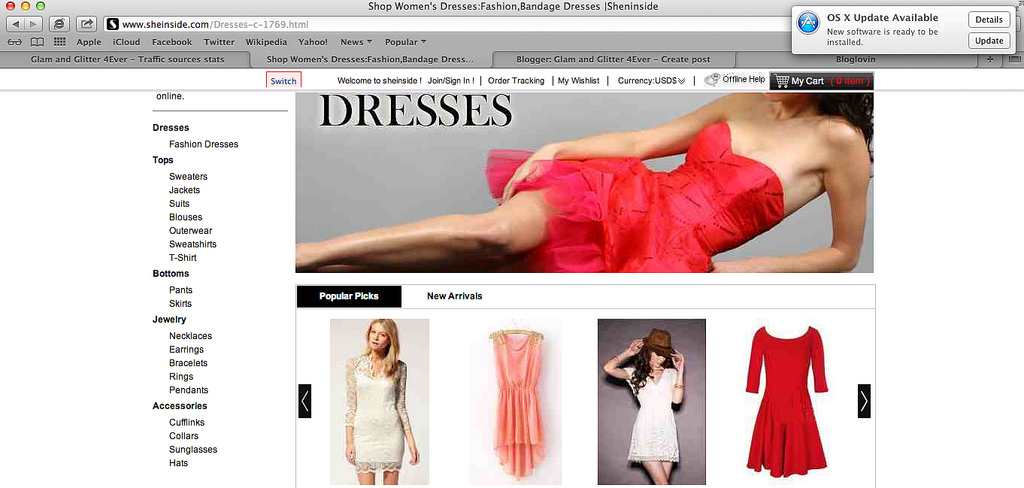Open T-Shirt category
Viewport: 1024px width, 488px height.
point(183,257)
